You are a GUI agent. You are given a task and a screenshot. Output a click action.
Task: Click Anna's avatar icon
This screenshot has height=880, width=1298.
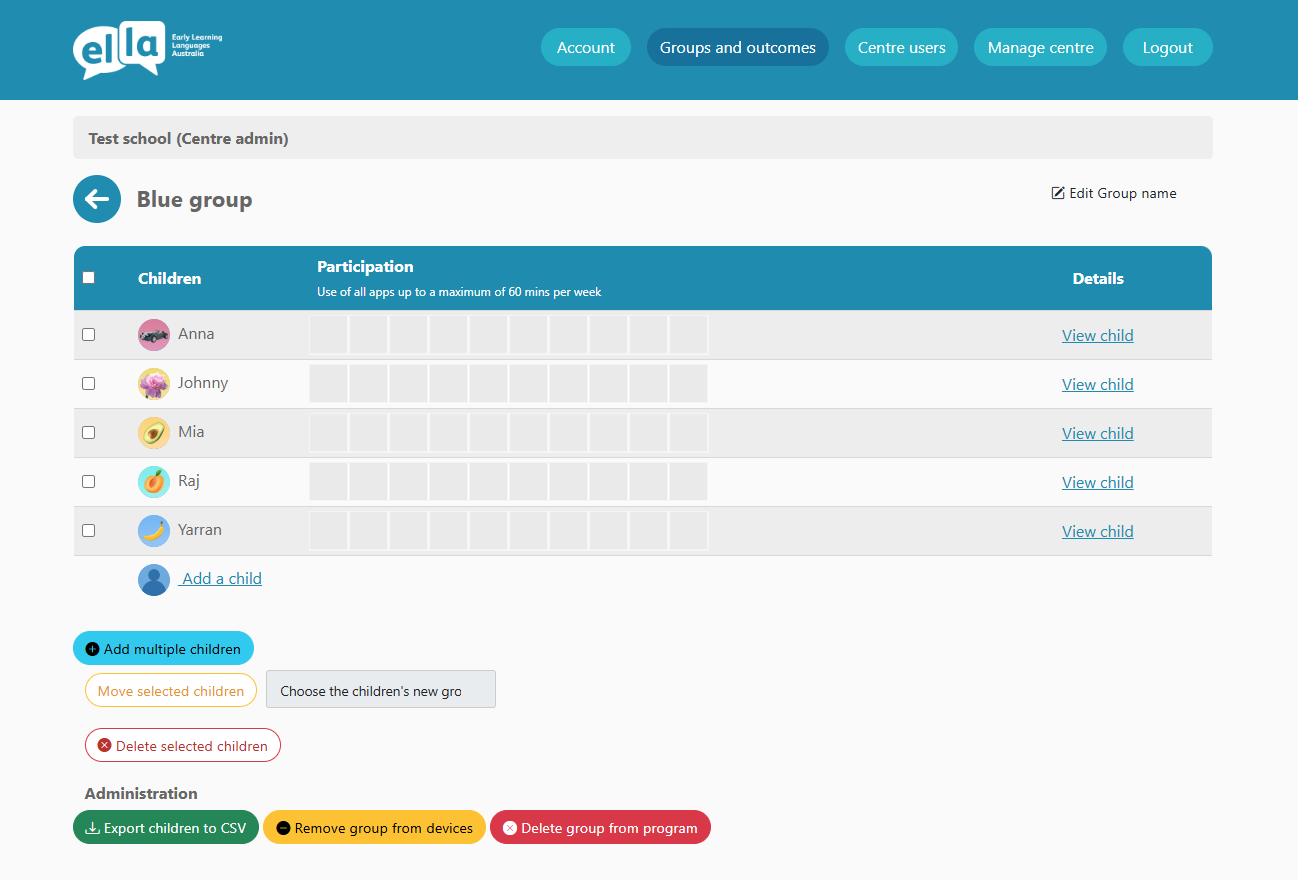154,335
